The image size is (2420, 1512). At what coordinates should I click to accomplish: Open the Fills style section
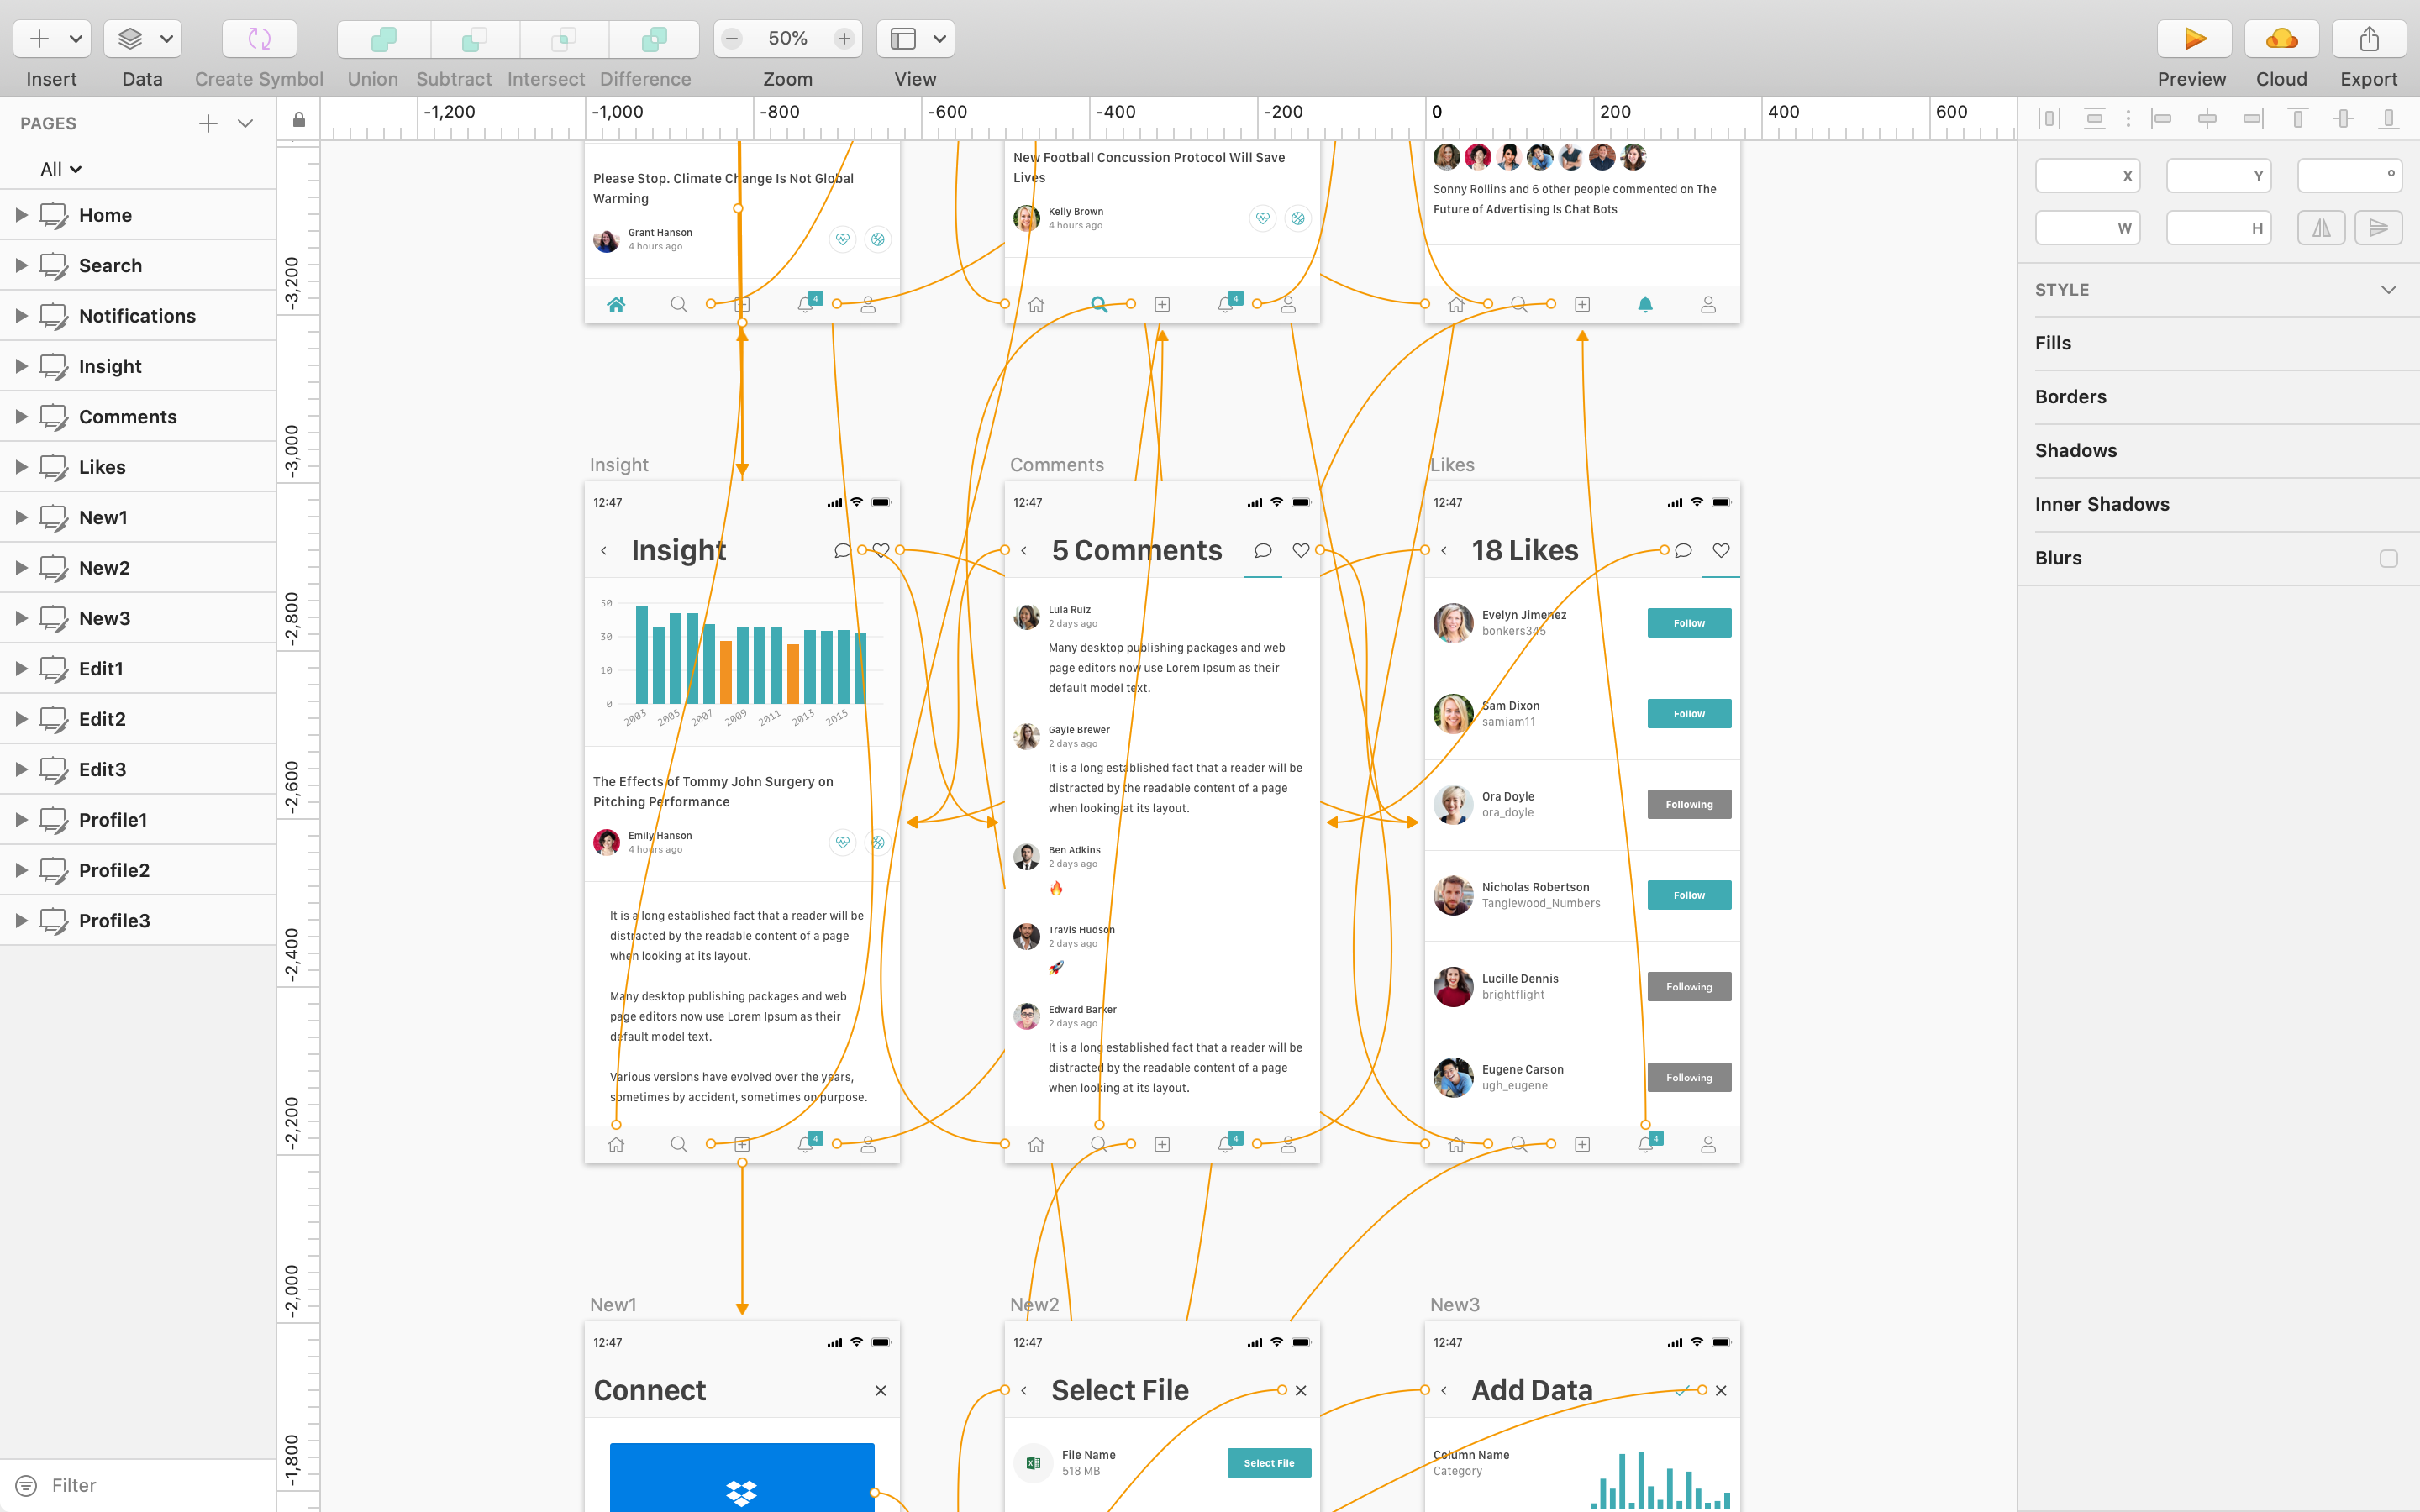2218,343
